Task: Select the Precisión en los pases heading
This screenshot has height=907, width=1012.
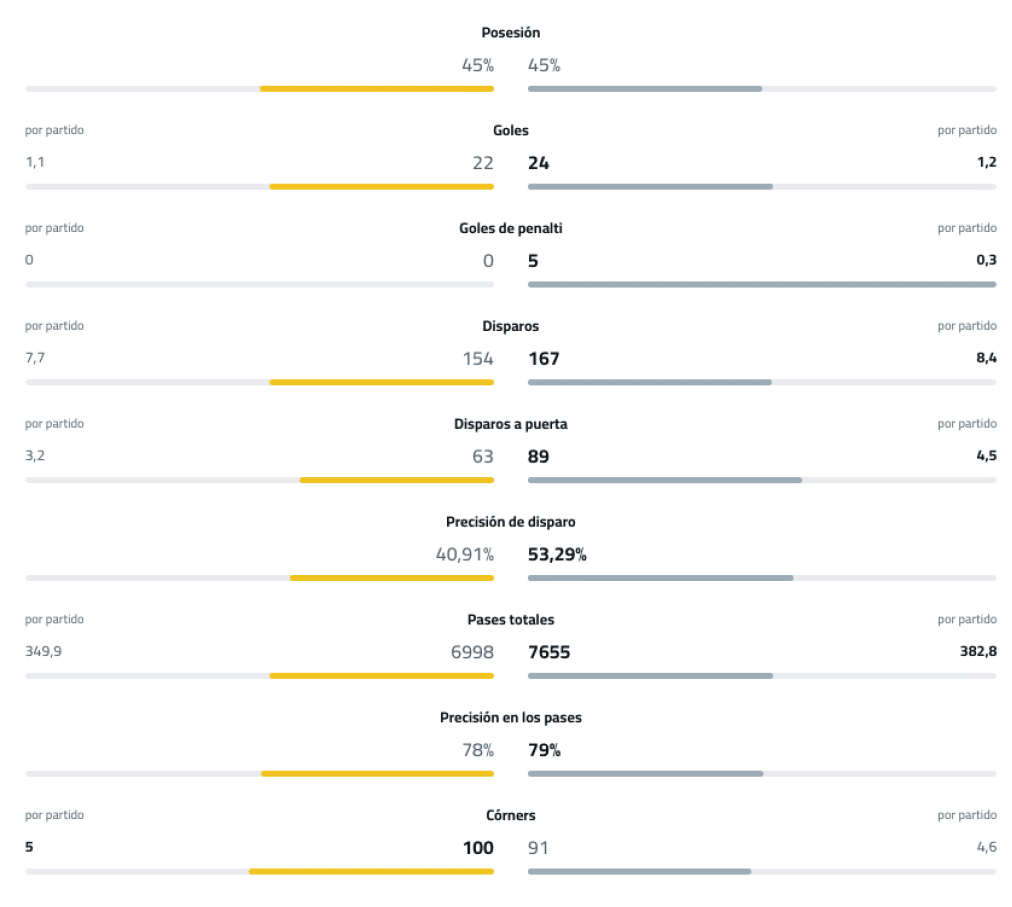Action: coord(510,718)
